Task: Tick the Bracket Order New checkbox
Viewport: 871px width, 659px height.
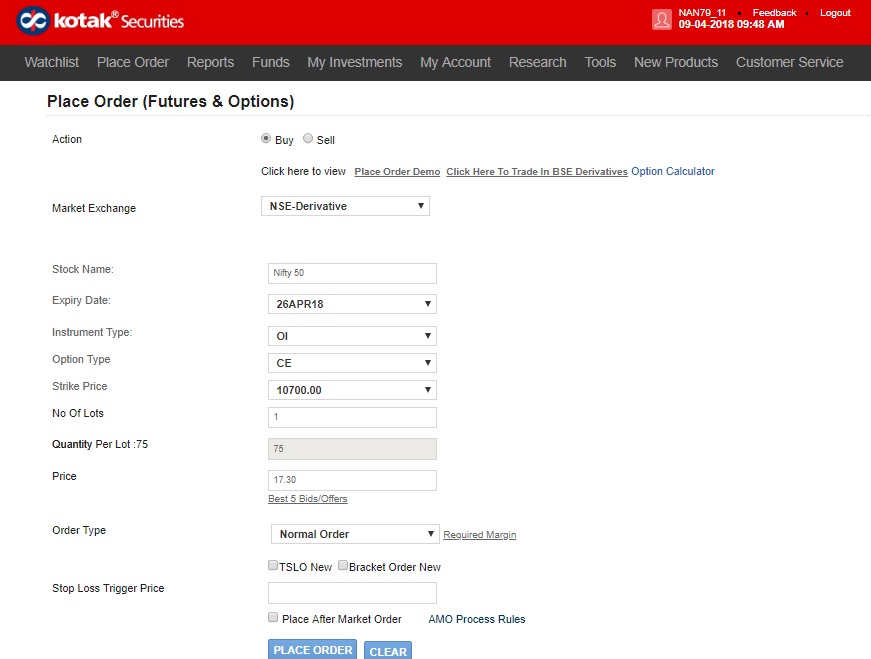Action: pyautogui.click(x=343, y=565)
